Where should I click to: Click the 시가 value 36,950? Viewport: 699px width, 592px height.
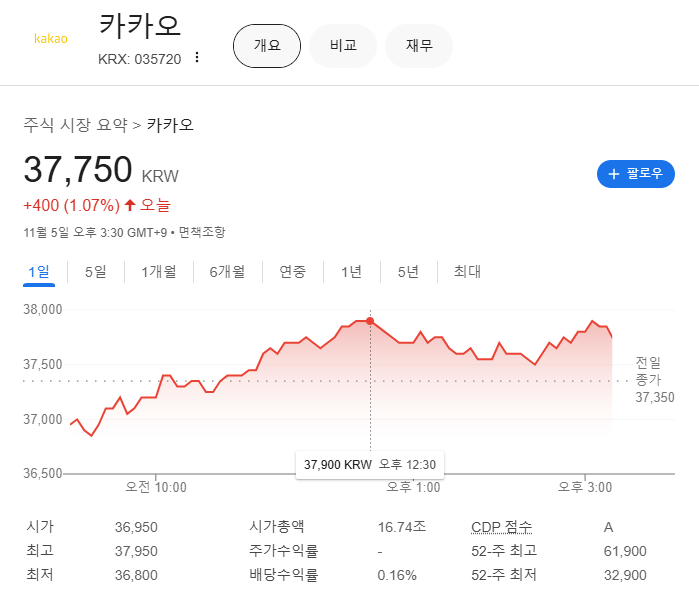pos(136,527)
